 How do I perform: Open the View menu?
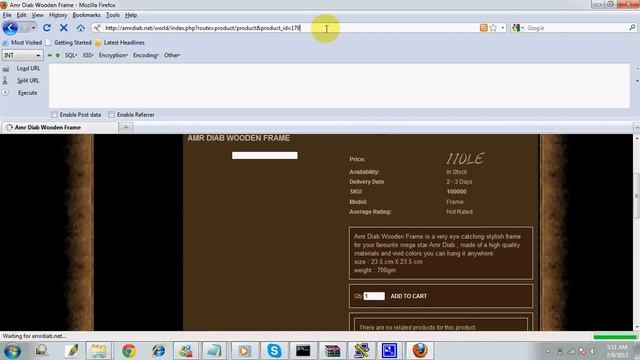(38, 15)
